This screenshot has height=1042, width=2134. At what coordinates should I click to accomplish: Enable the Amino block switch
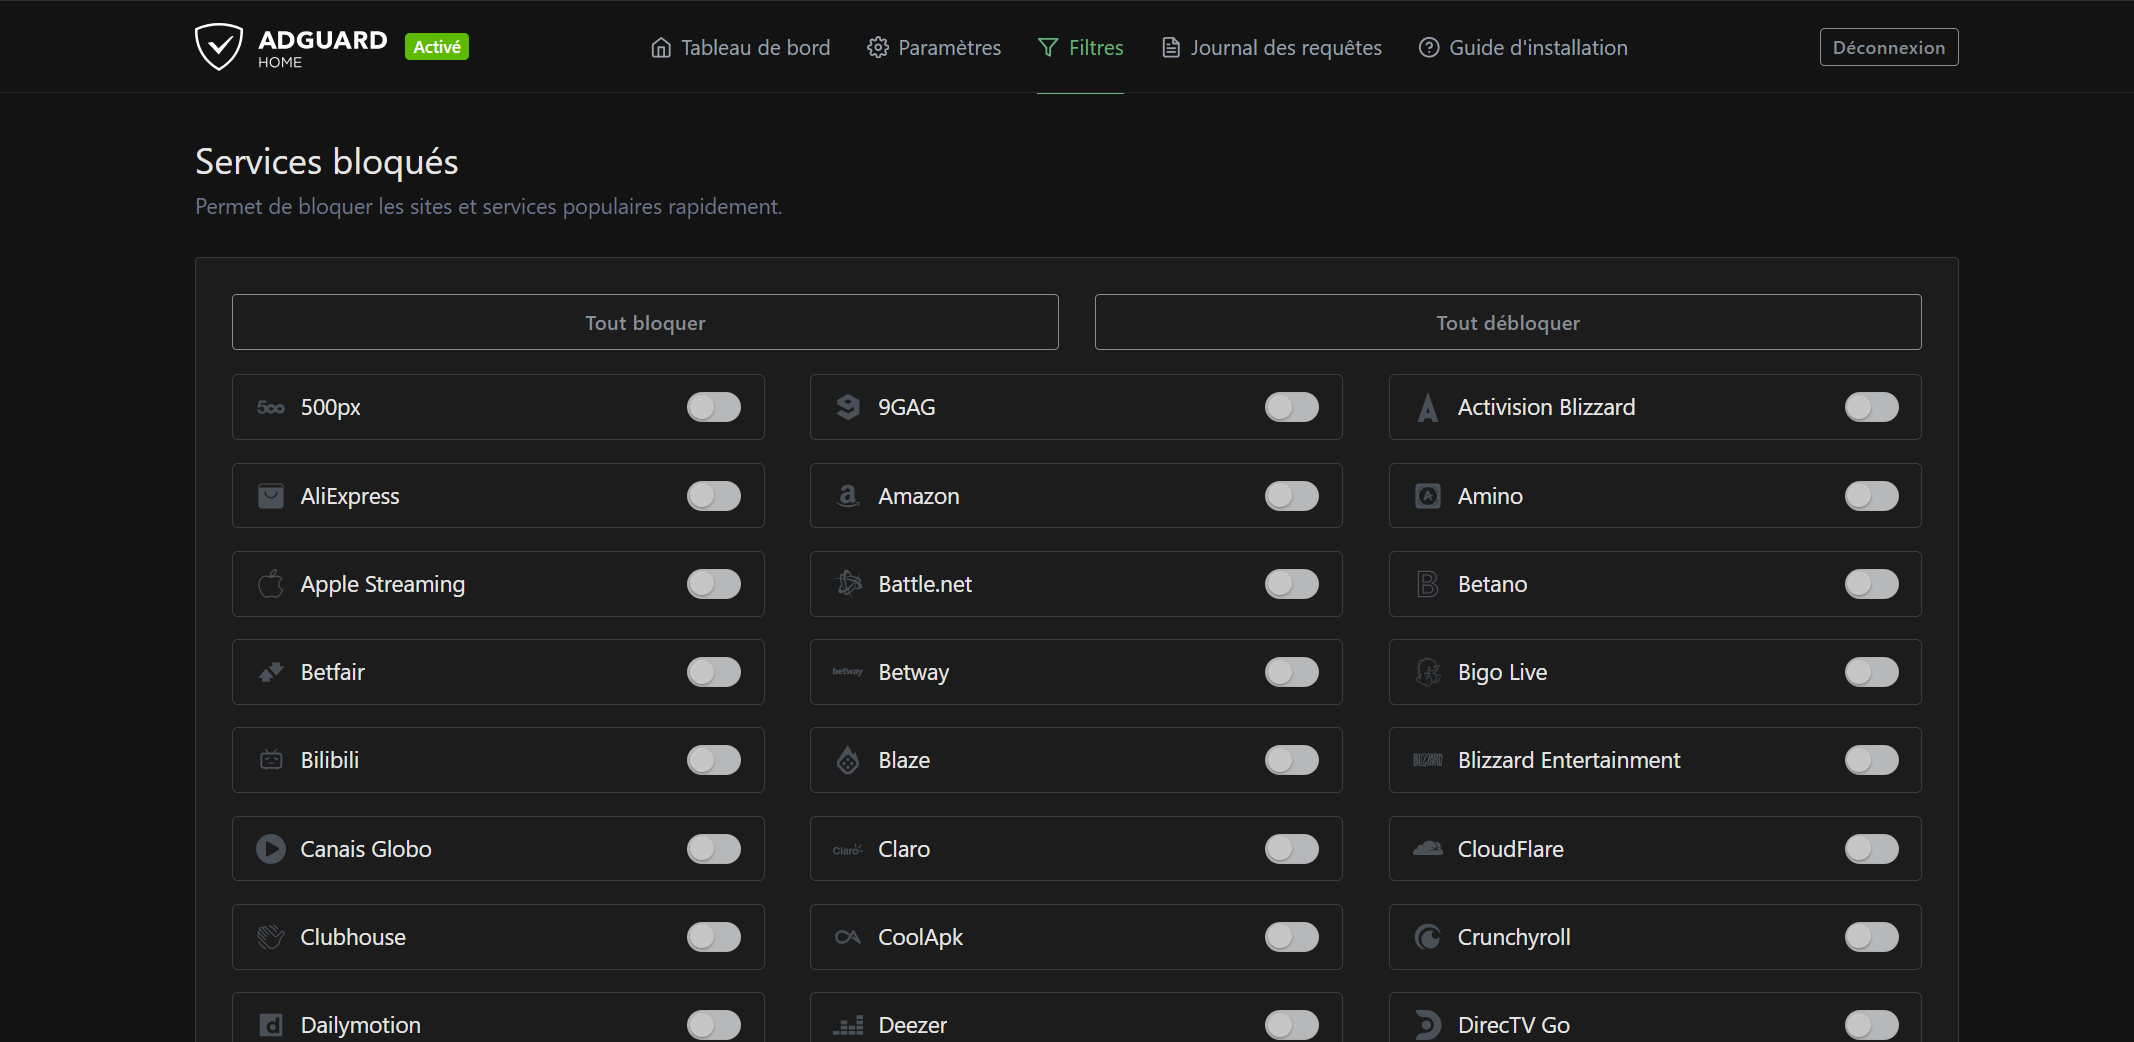coord(1872,496)
